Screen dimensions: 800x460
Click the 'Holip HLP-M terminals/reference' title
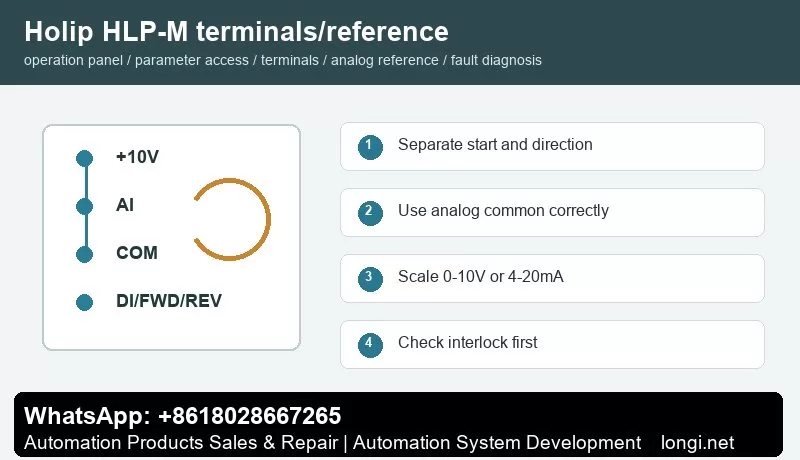click(x=236, y=32)
